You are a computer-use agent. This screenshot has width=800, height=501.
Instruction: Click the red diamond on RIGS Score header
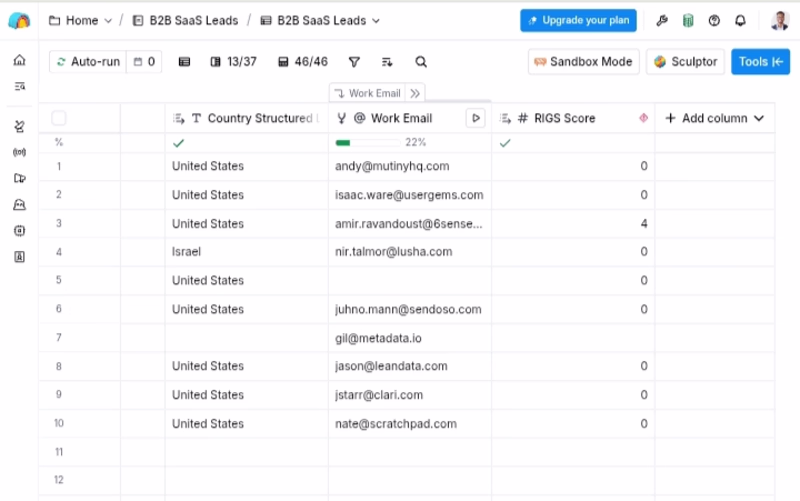coord(643,118)
